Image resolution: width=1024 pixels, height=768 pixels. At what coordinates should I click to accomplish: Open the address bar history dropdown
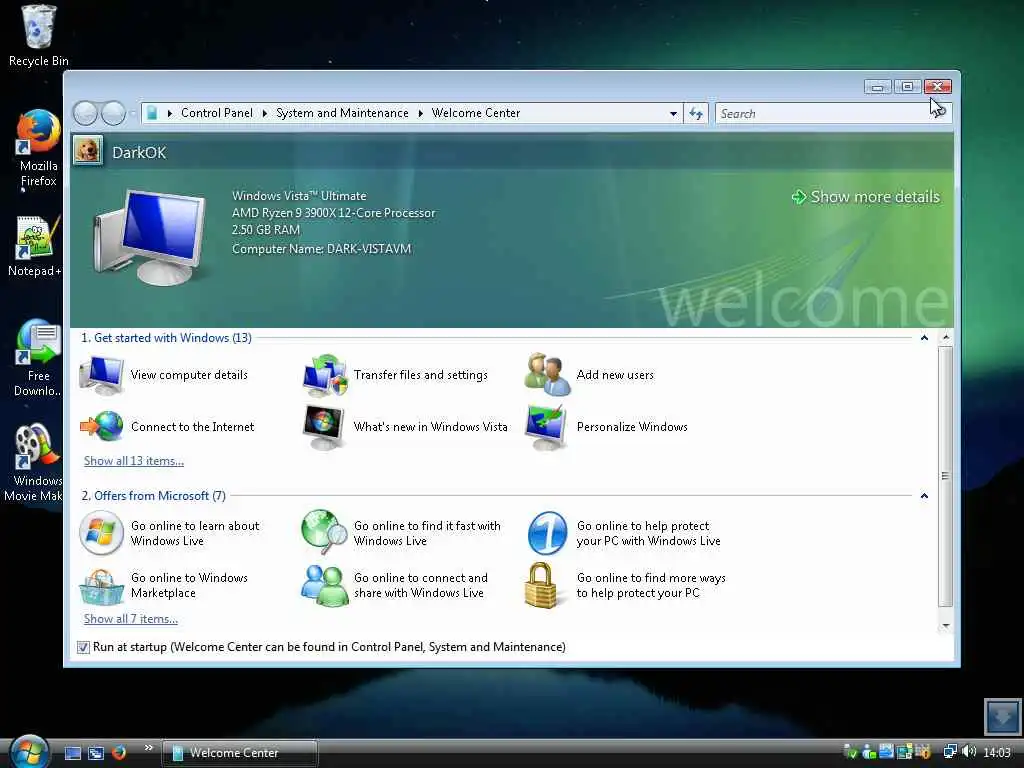point(673,114)
